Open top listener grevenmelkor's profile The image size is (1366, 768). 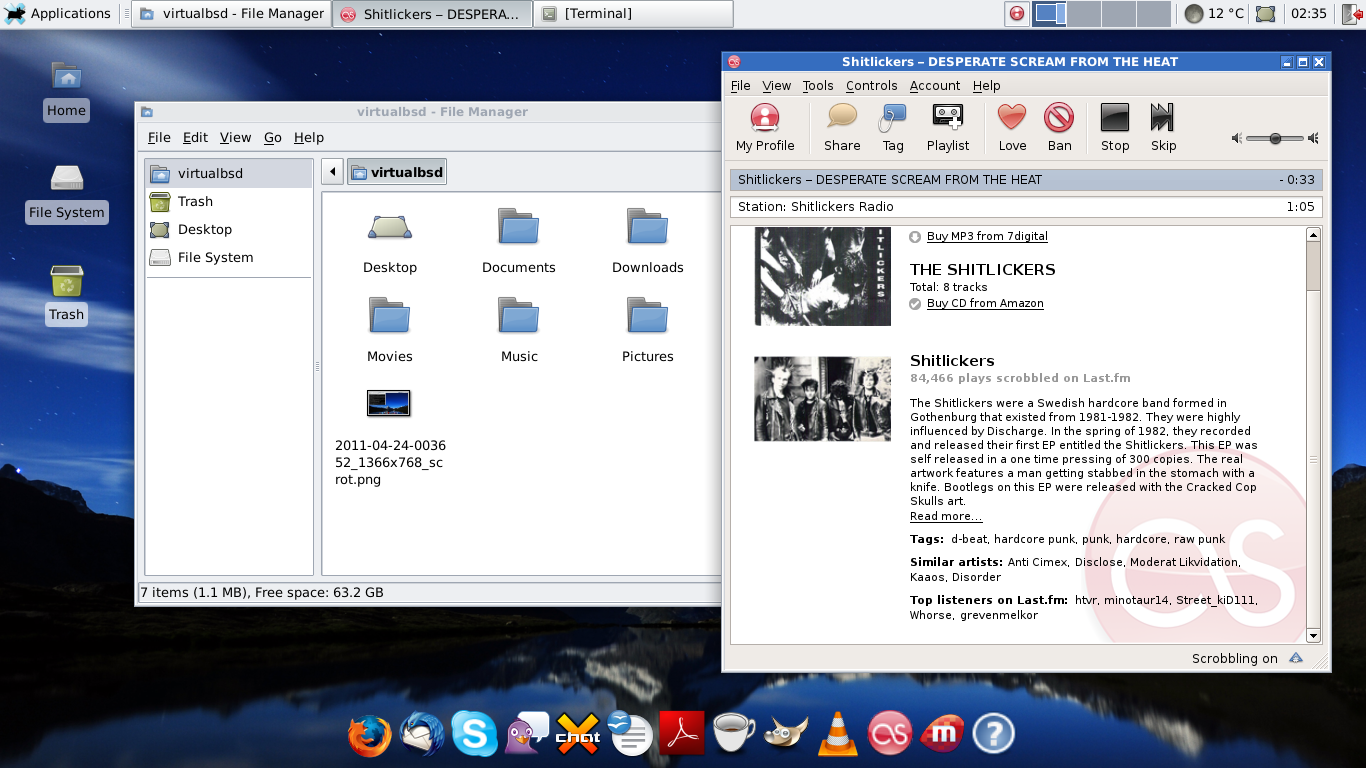(999, 616)
